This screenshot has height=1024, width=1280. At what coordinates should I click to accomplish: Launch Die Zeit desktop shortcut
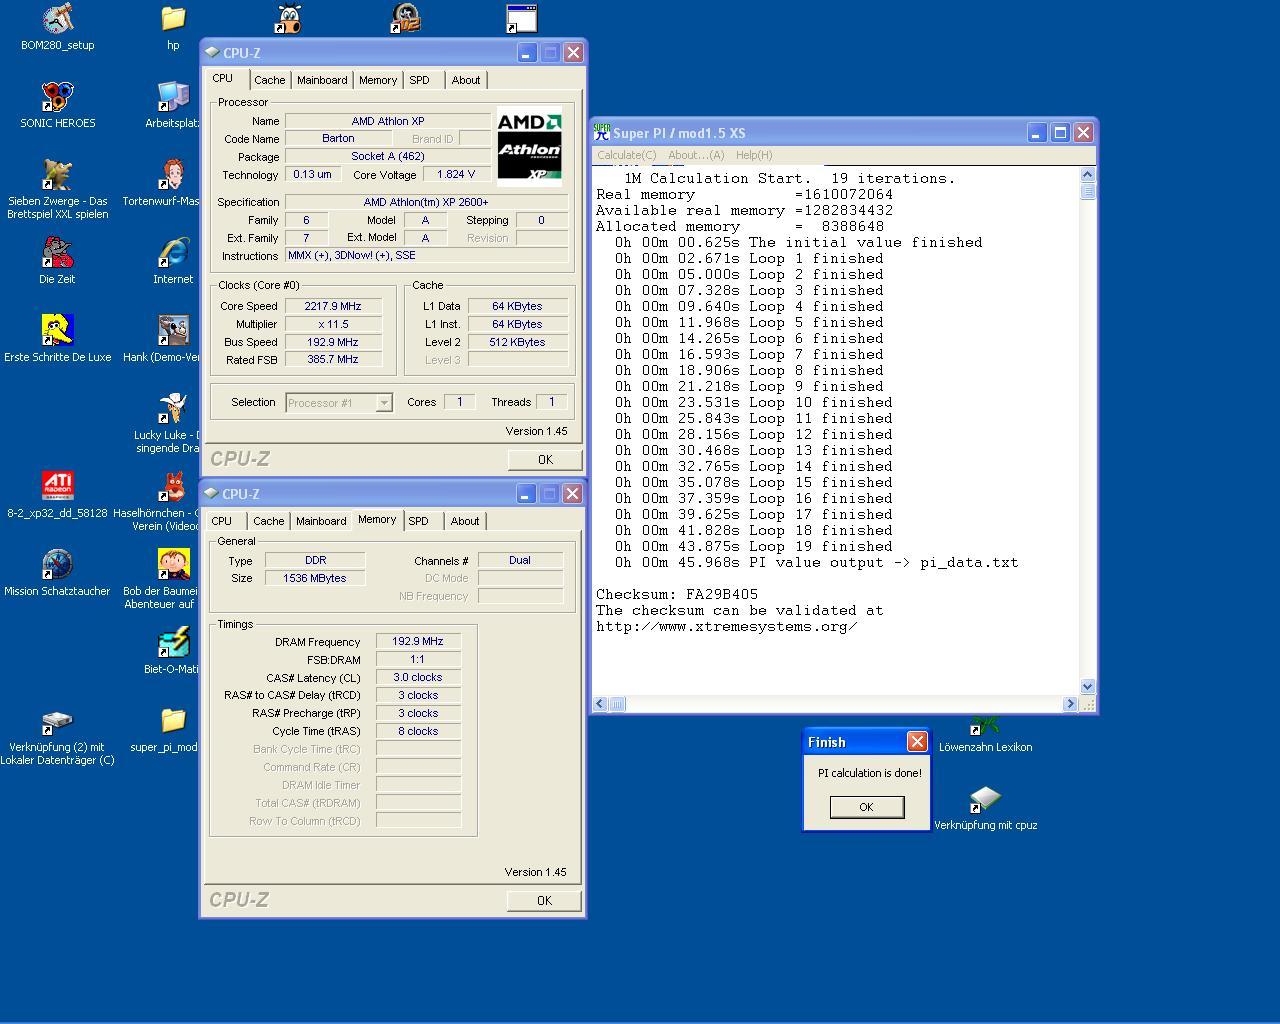[x=57, y=261]
